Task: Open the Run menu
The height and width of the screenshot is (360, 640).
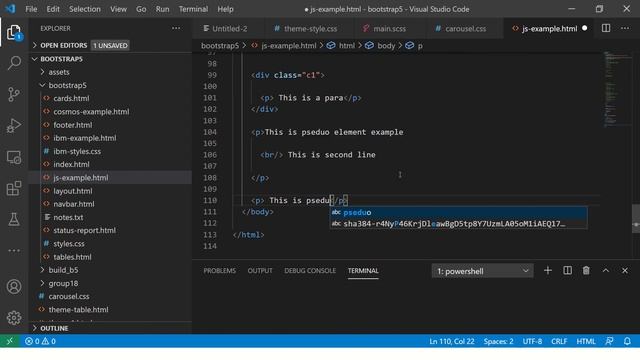Action: coord(162,9)
